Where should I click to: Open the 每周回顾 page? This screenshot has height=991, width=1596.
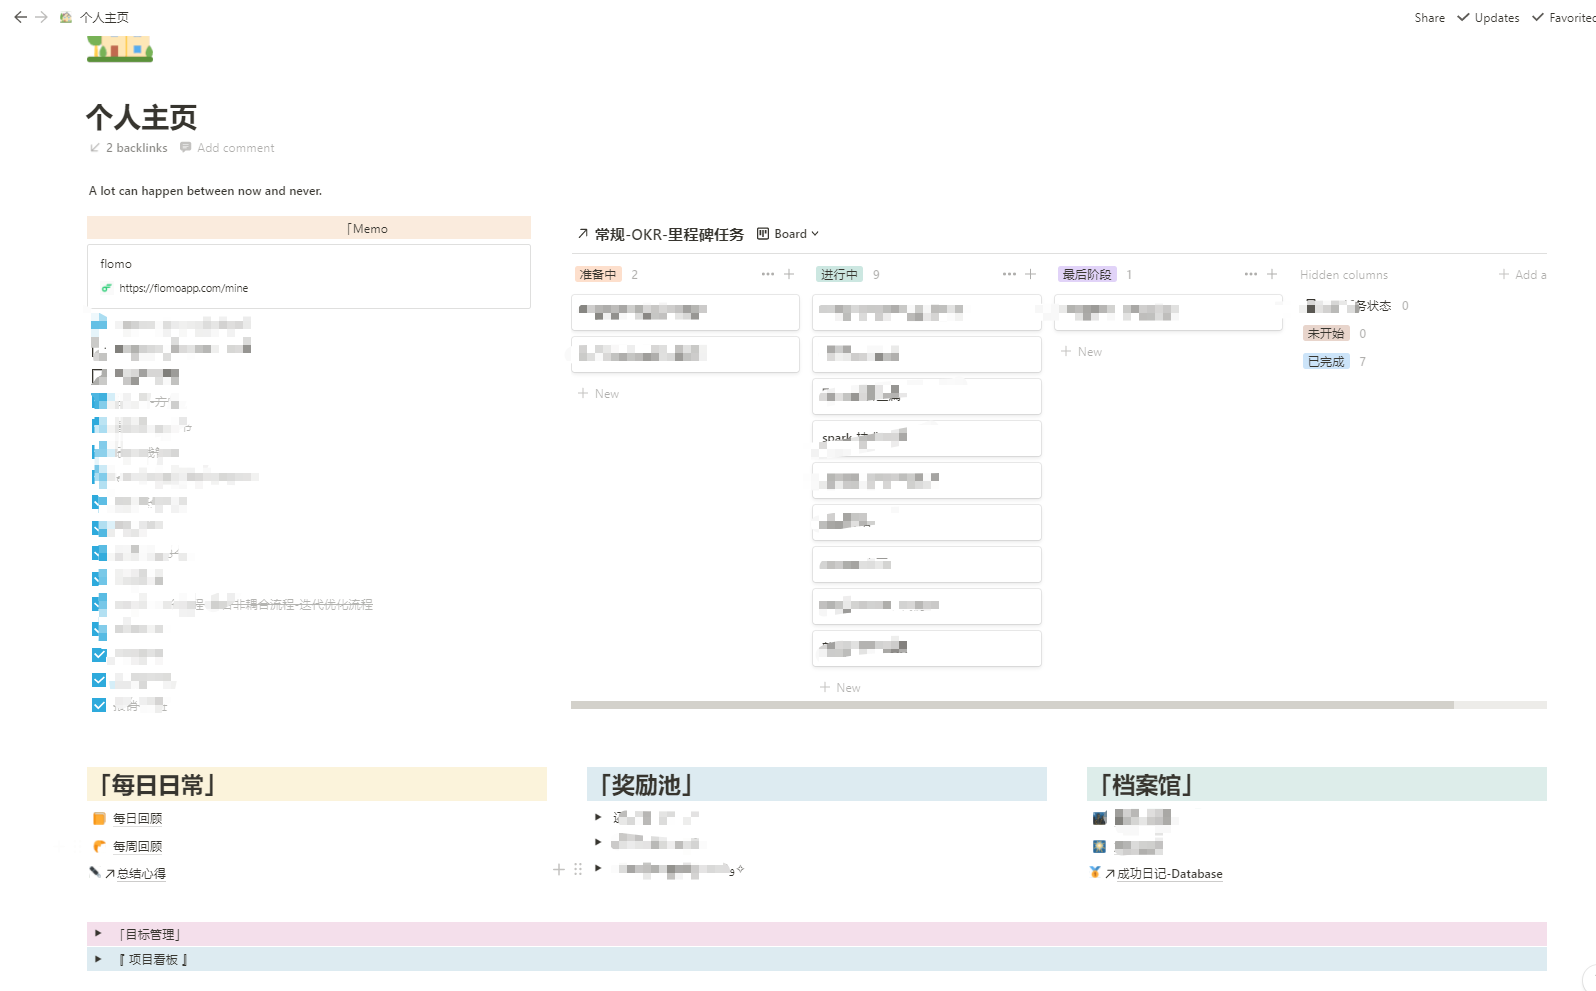137,846
